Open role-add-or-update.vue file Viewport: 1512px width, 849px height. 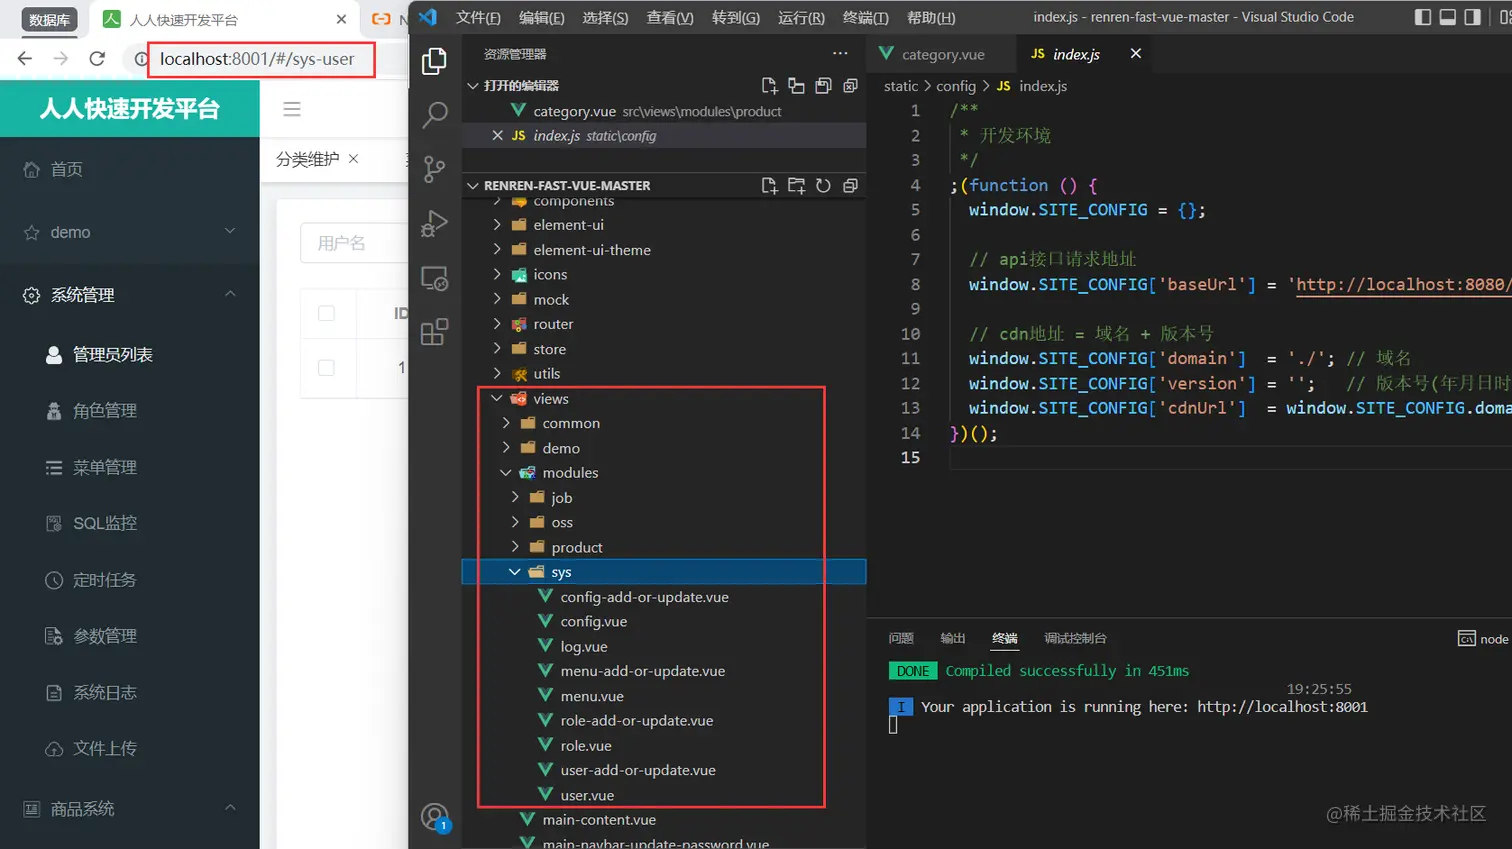[636, 720]
